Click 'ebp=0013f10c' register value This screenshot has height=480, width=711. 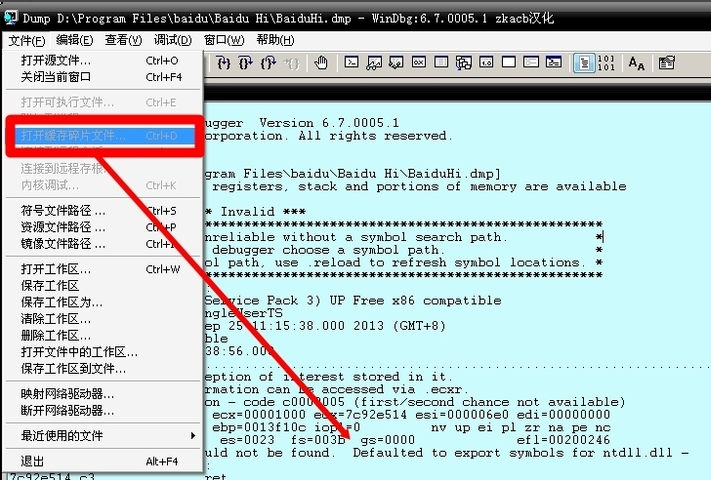(259, 427)
